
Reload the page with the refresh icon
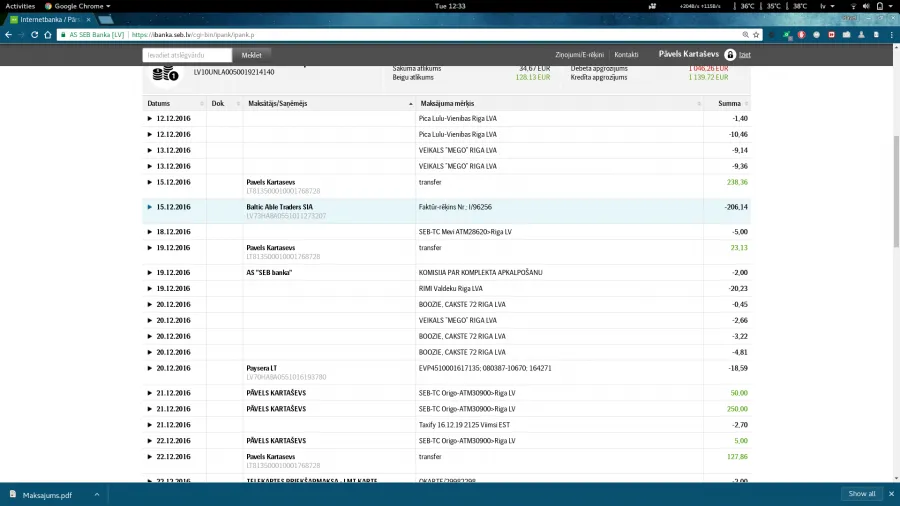[34, 35]
